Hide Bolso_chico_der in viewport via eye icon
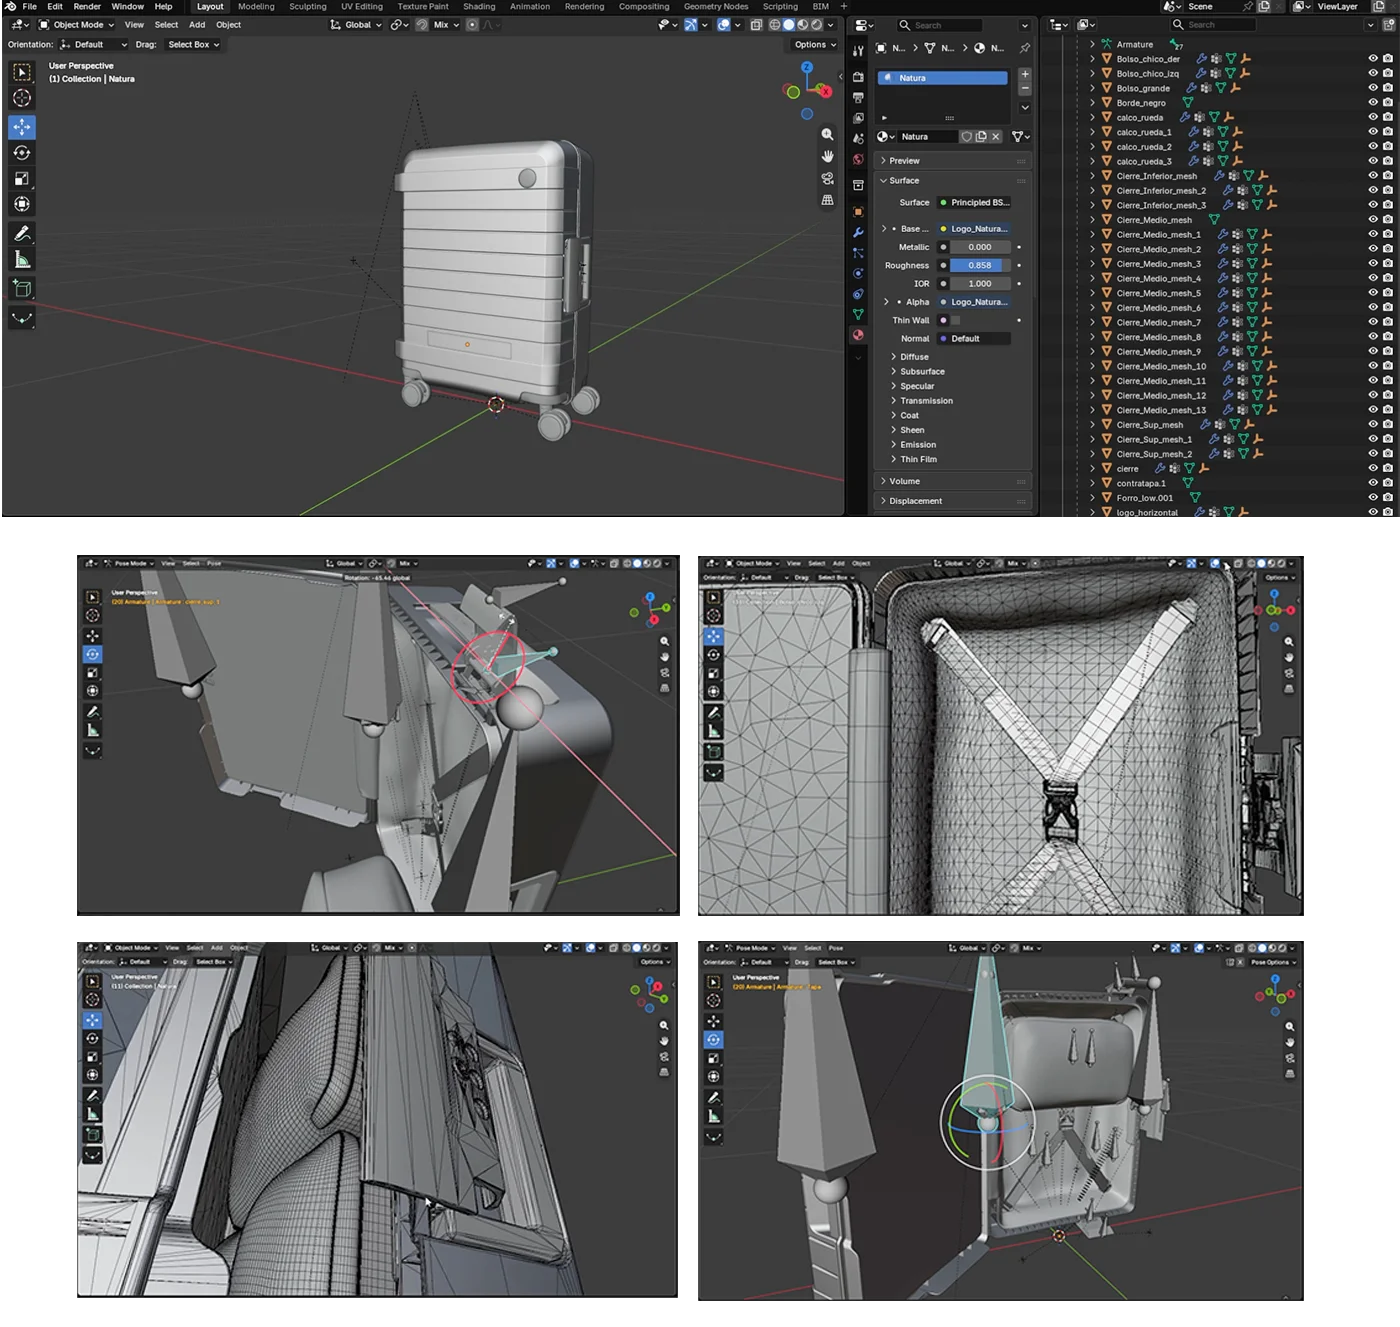 [1373, 59]
